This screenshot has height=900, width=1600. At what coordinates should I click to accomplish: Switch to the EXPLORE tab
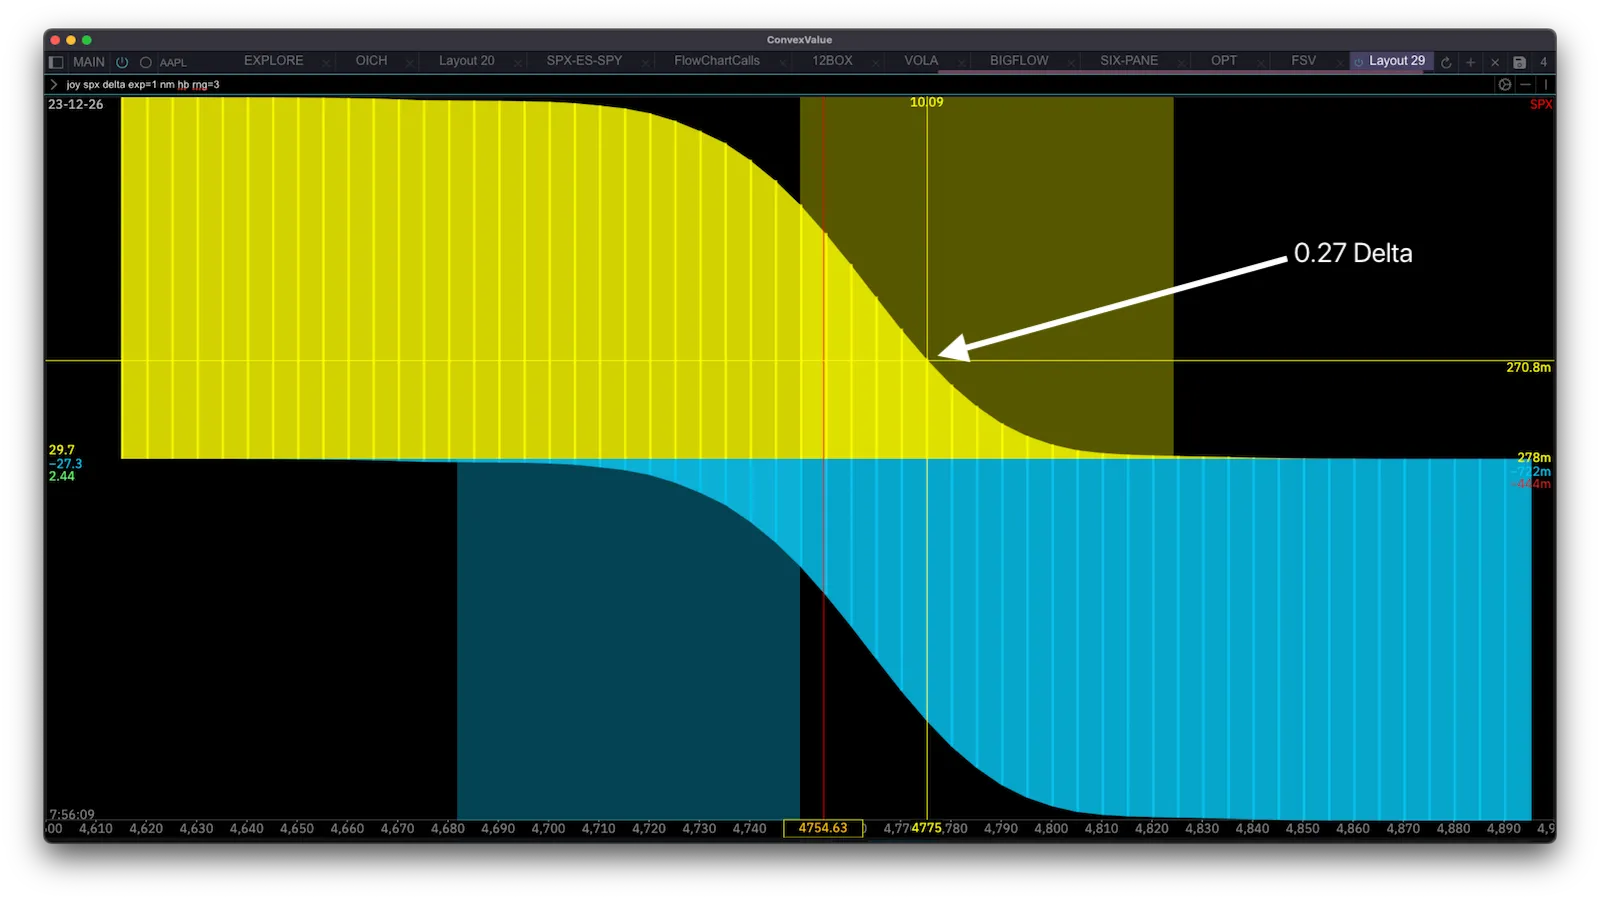coord(274,61)
